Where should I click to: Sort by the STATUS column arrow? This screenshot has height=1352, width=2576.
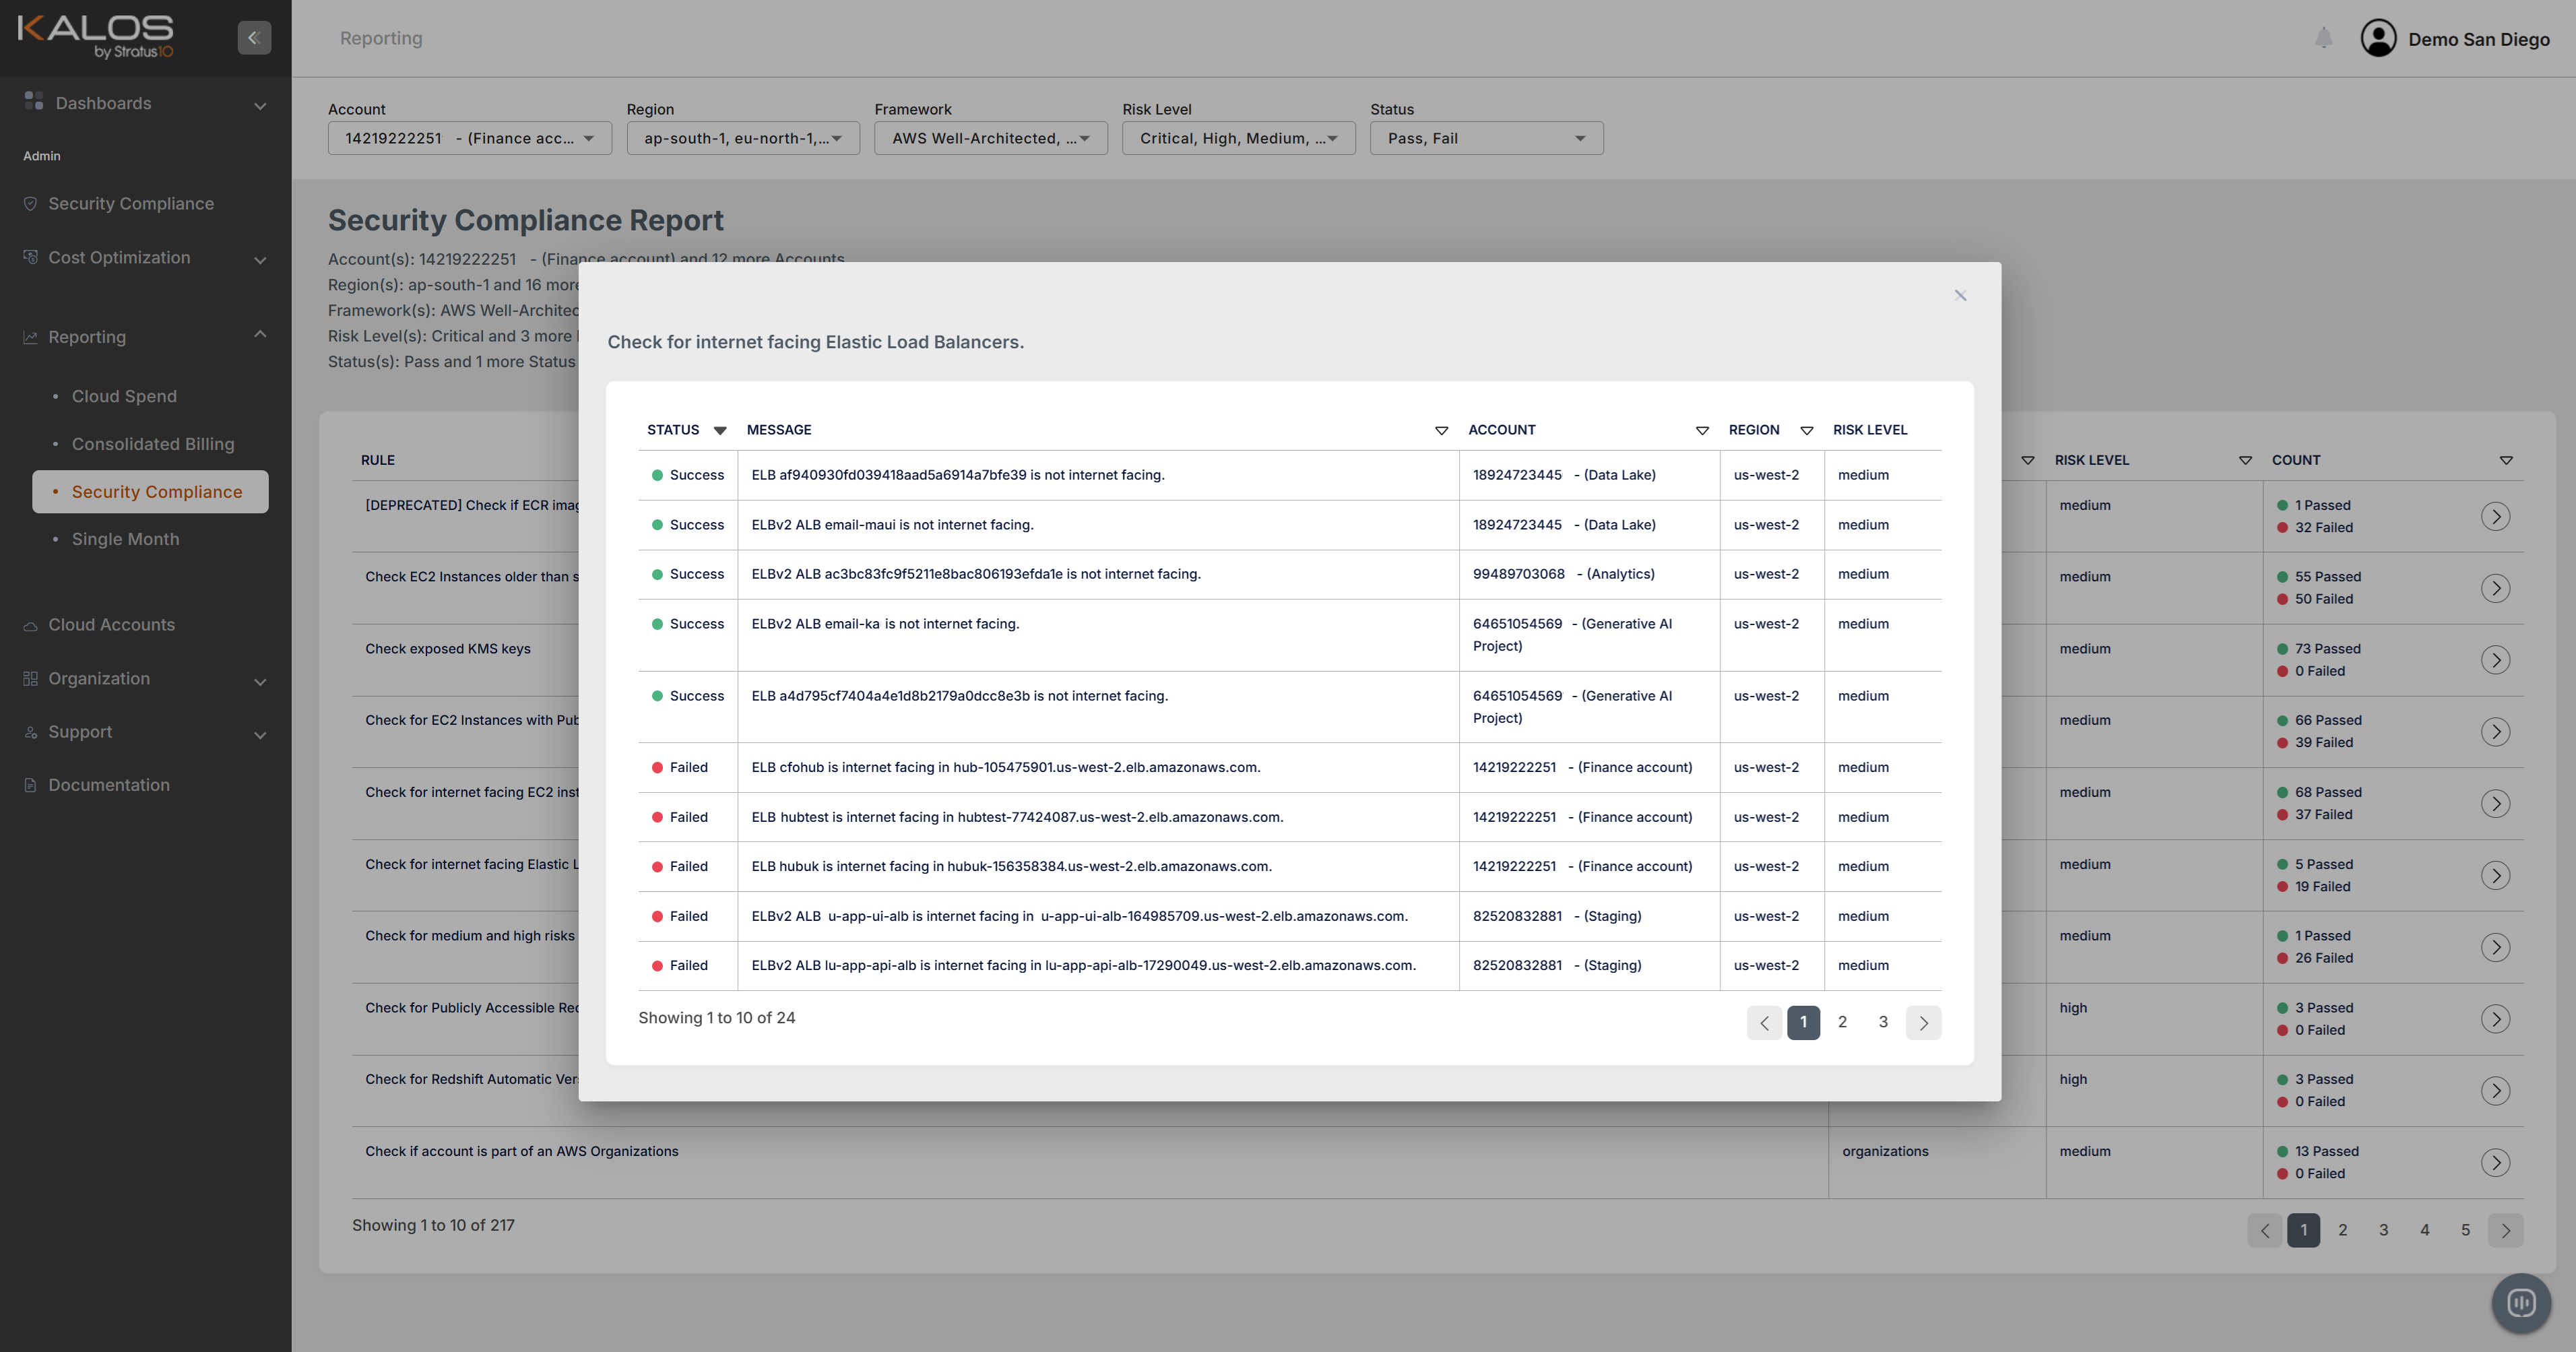(x=720, y=431)
